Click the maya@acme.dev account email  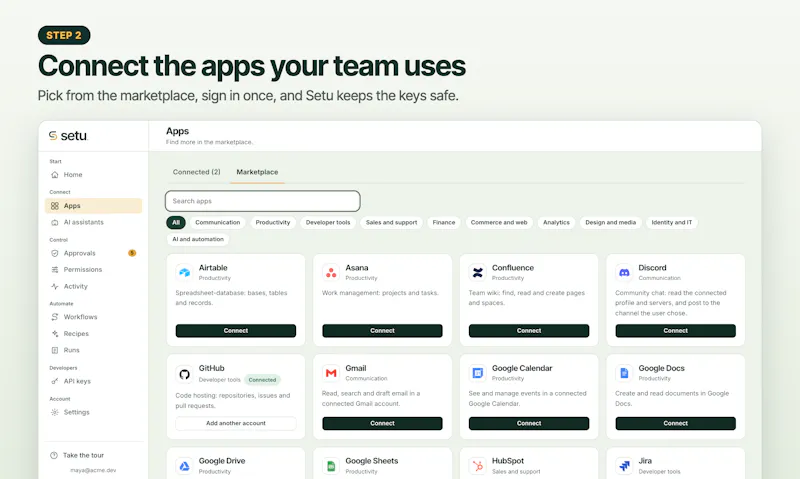pos(93,470)
